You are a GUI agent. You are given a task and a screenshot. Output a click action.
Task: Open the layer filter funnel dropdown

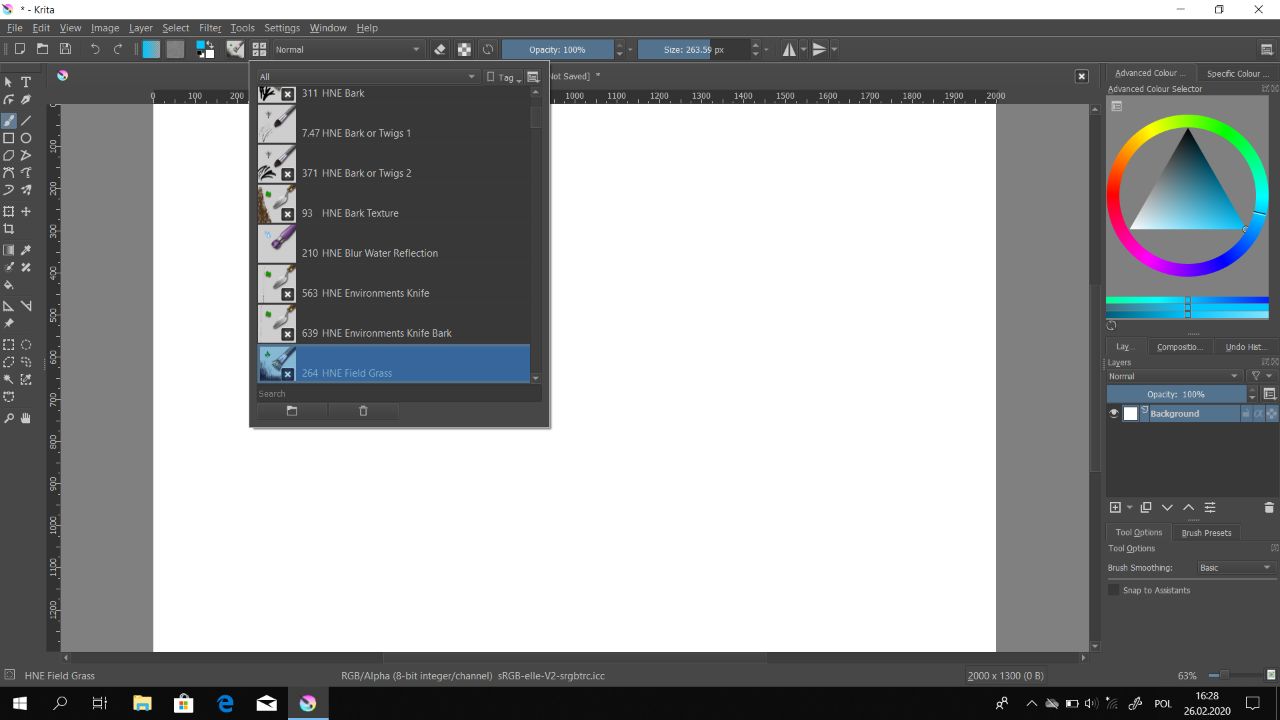click(x=1260, y=376)
